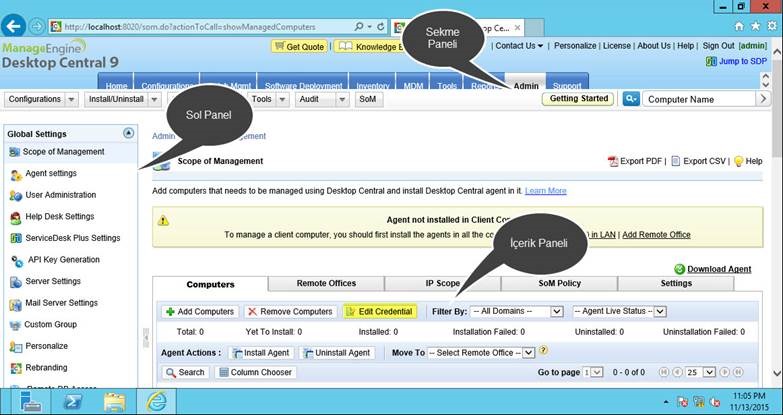Open the Learn More link

pyautogui.click(x=545, y=191)
